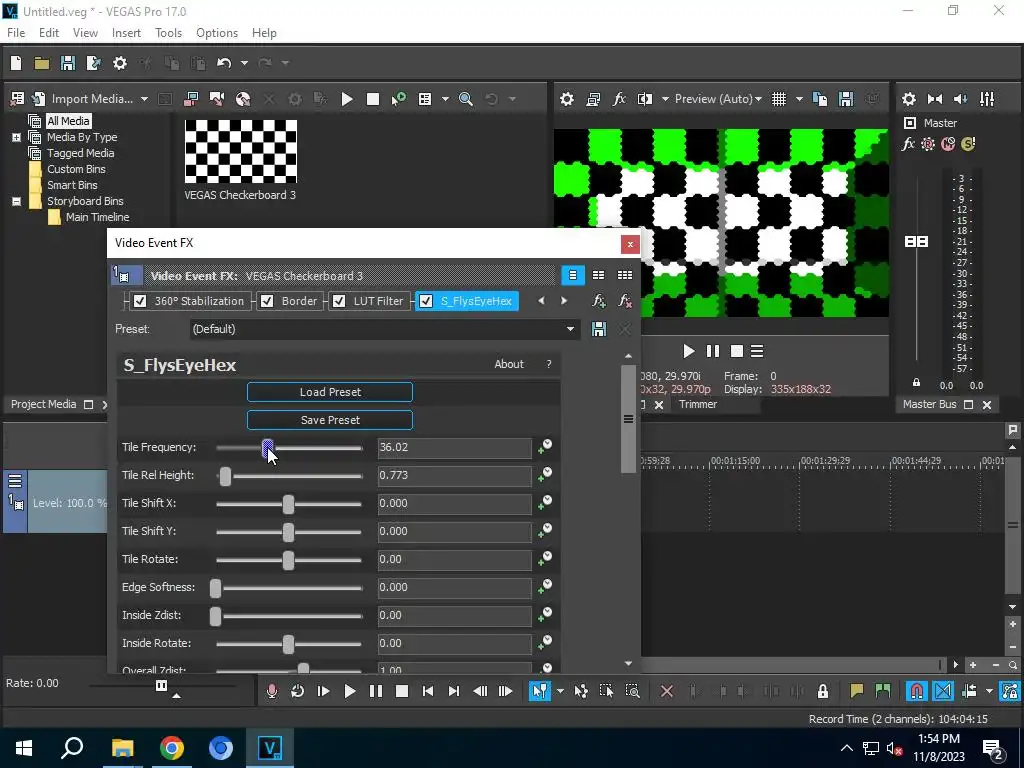
Task: Click the Load Preset button
Action: tap(330, 392)
